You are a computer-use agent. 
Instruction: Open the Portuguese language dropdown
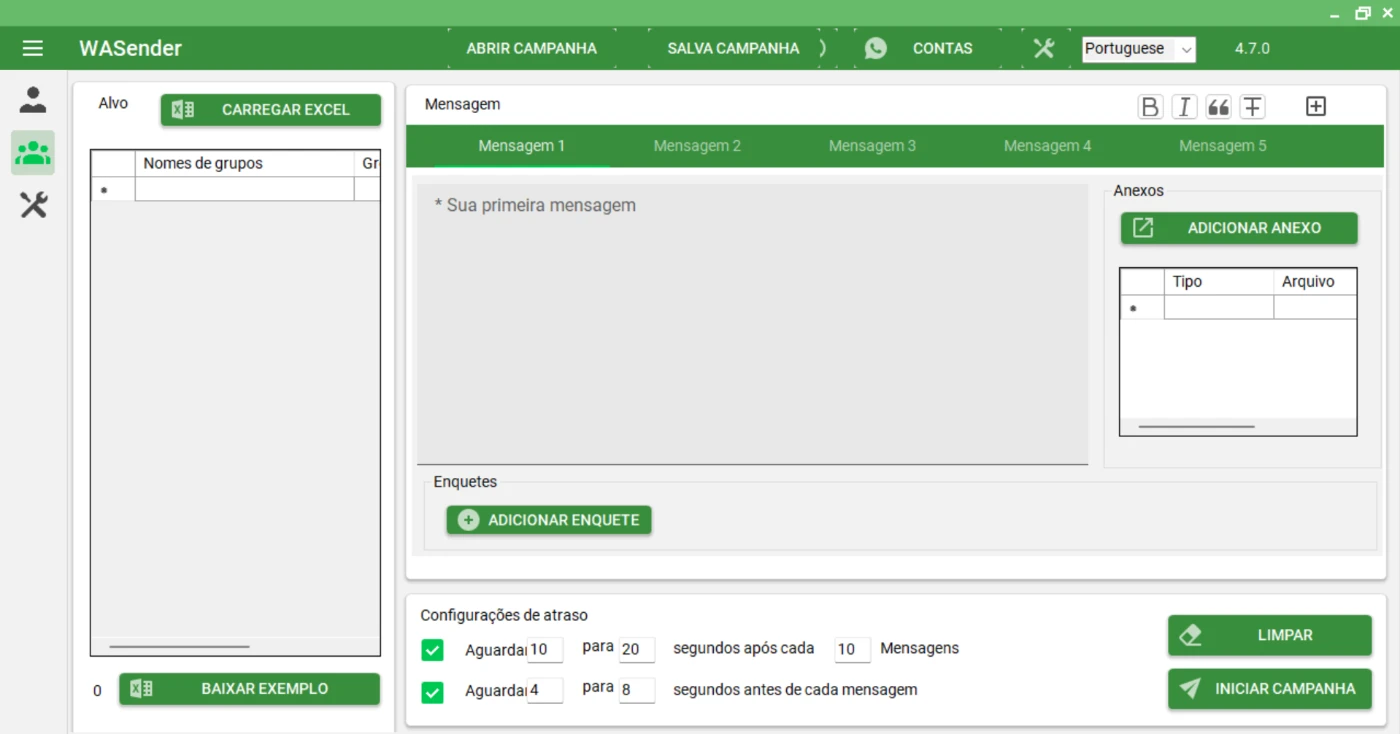[1138, 49]
